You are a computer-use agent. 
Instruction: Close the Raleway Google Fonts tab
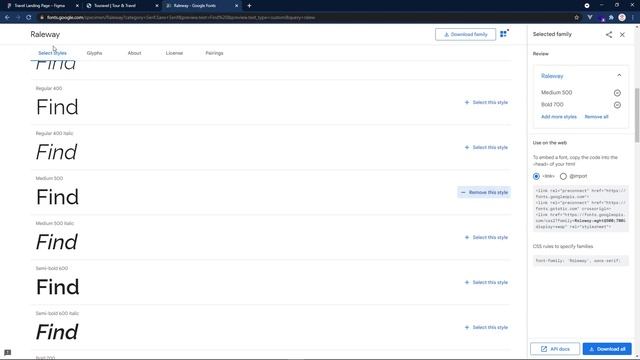point(236,6)
